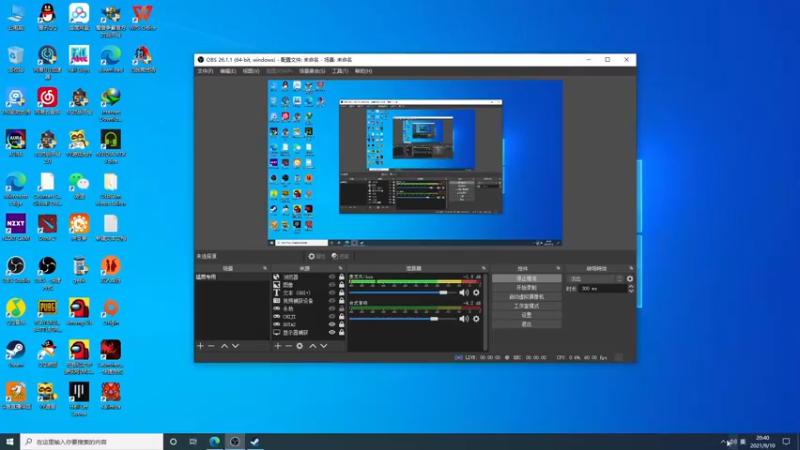Click the 300 ms duration input field
The image size is (800, 450).
click(x=604, y=289)
